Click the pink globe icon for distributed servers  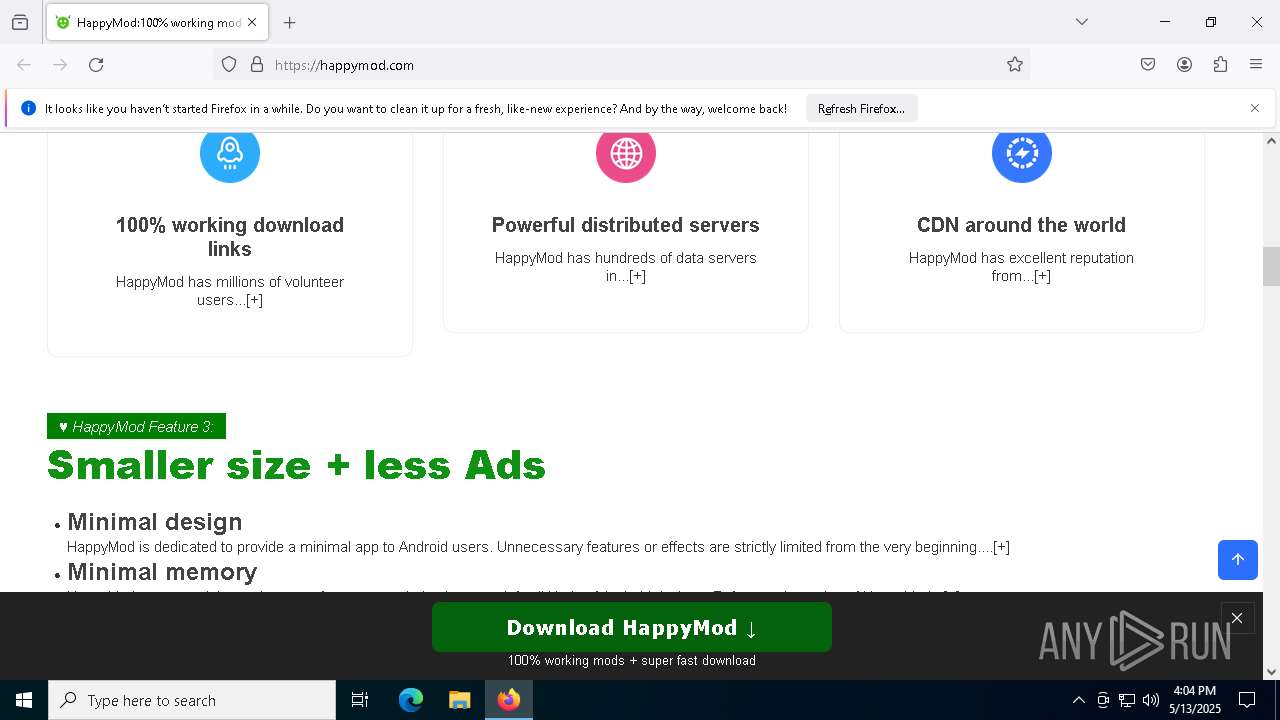coord(626,153)
